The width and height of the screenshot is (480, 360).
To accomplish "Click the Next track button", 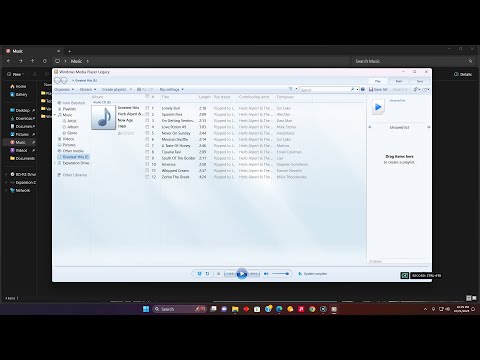I will [x=254, y=274].
